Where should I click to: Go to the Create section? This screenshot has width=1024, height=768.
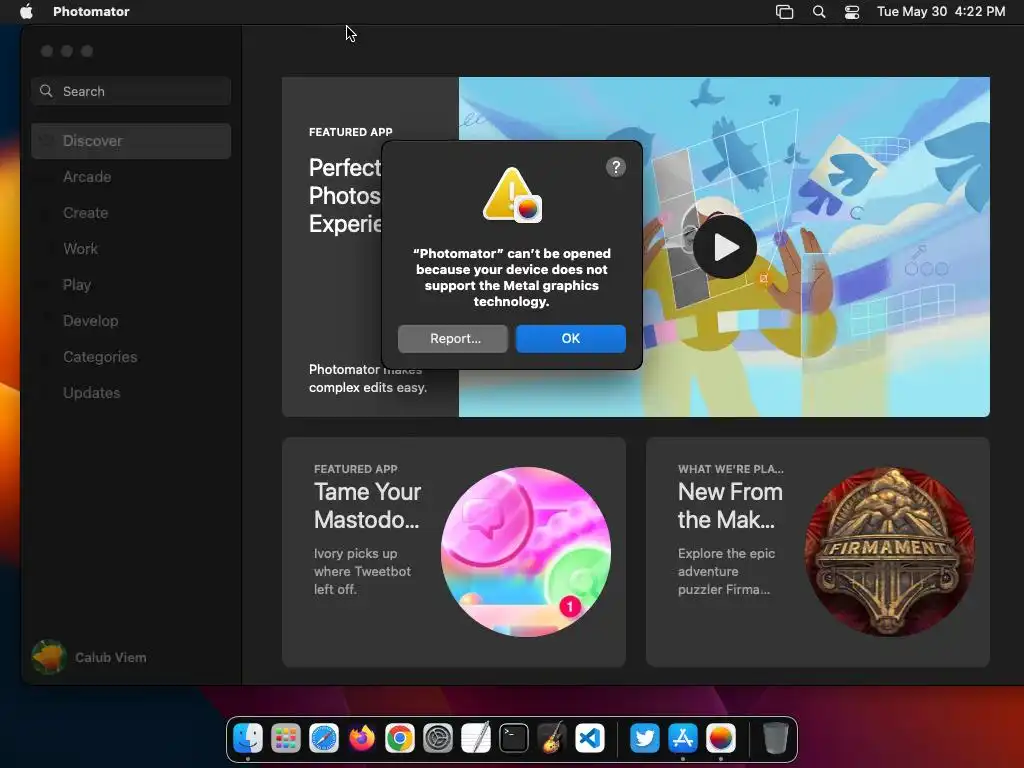pyautogui.click(x=131, y=213)
